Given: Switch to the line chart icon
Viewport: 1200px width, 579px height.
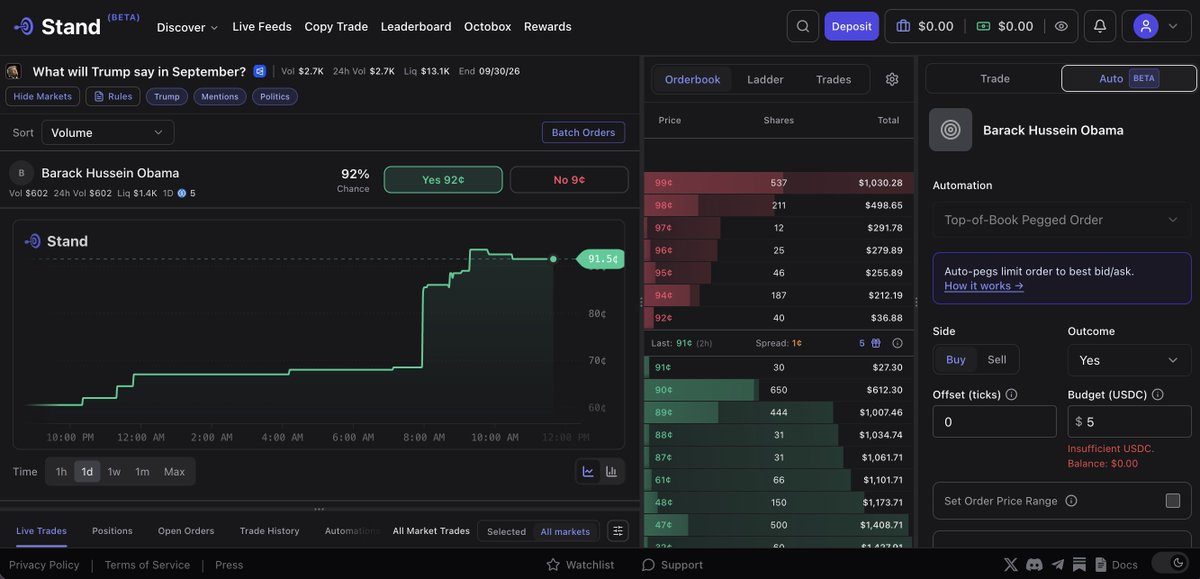Looking at the screenshot, I should 588,472.
